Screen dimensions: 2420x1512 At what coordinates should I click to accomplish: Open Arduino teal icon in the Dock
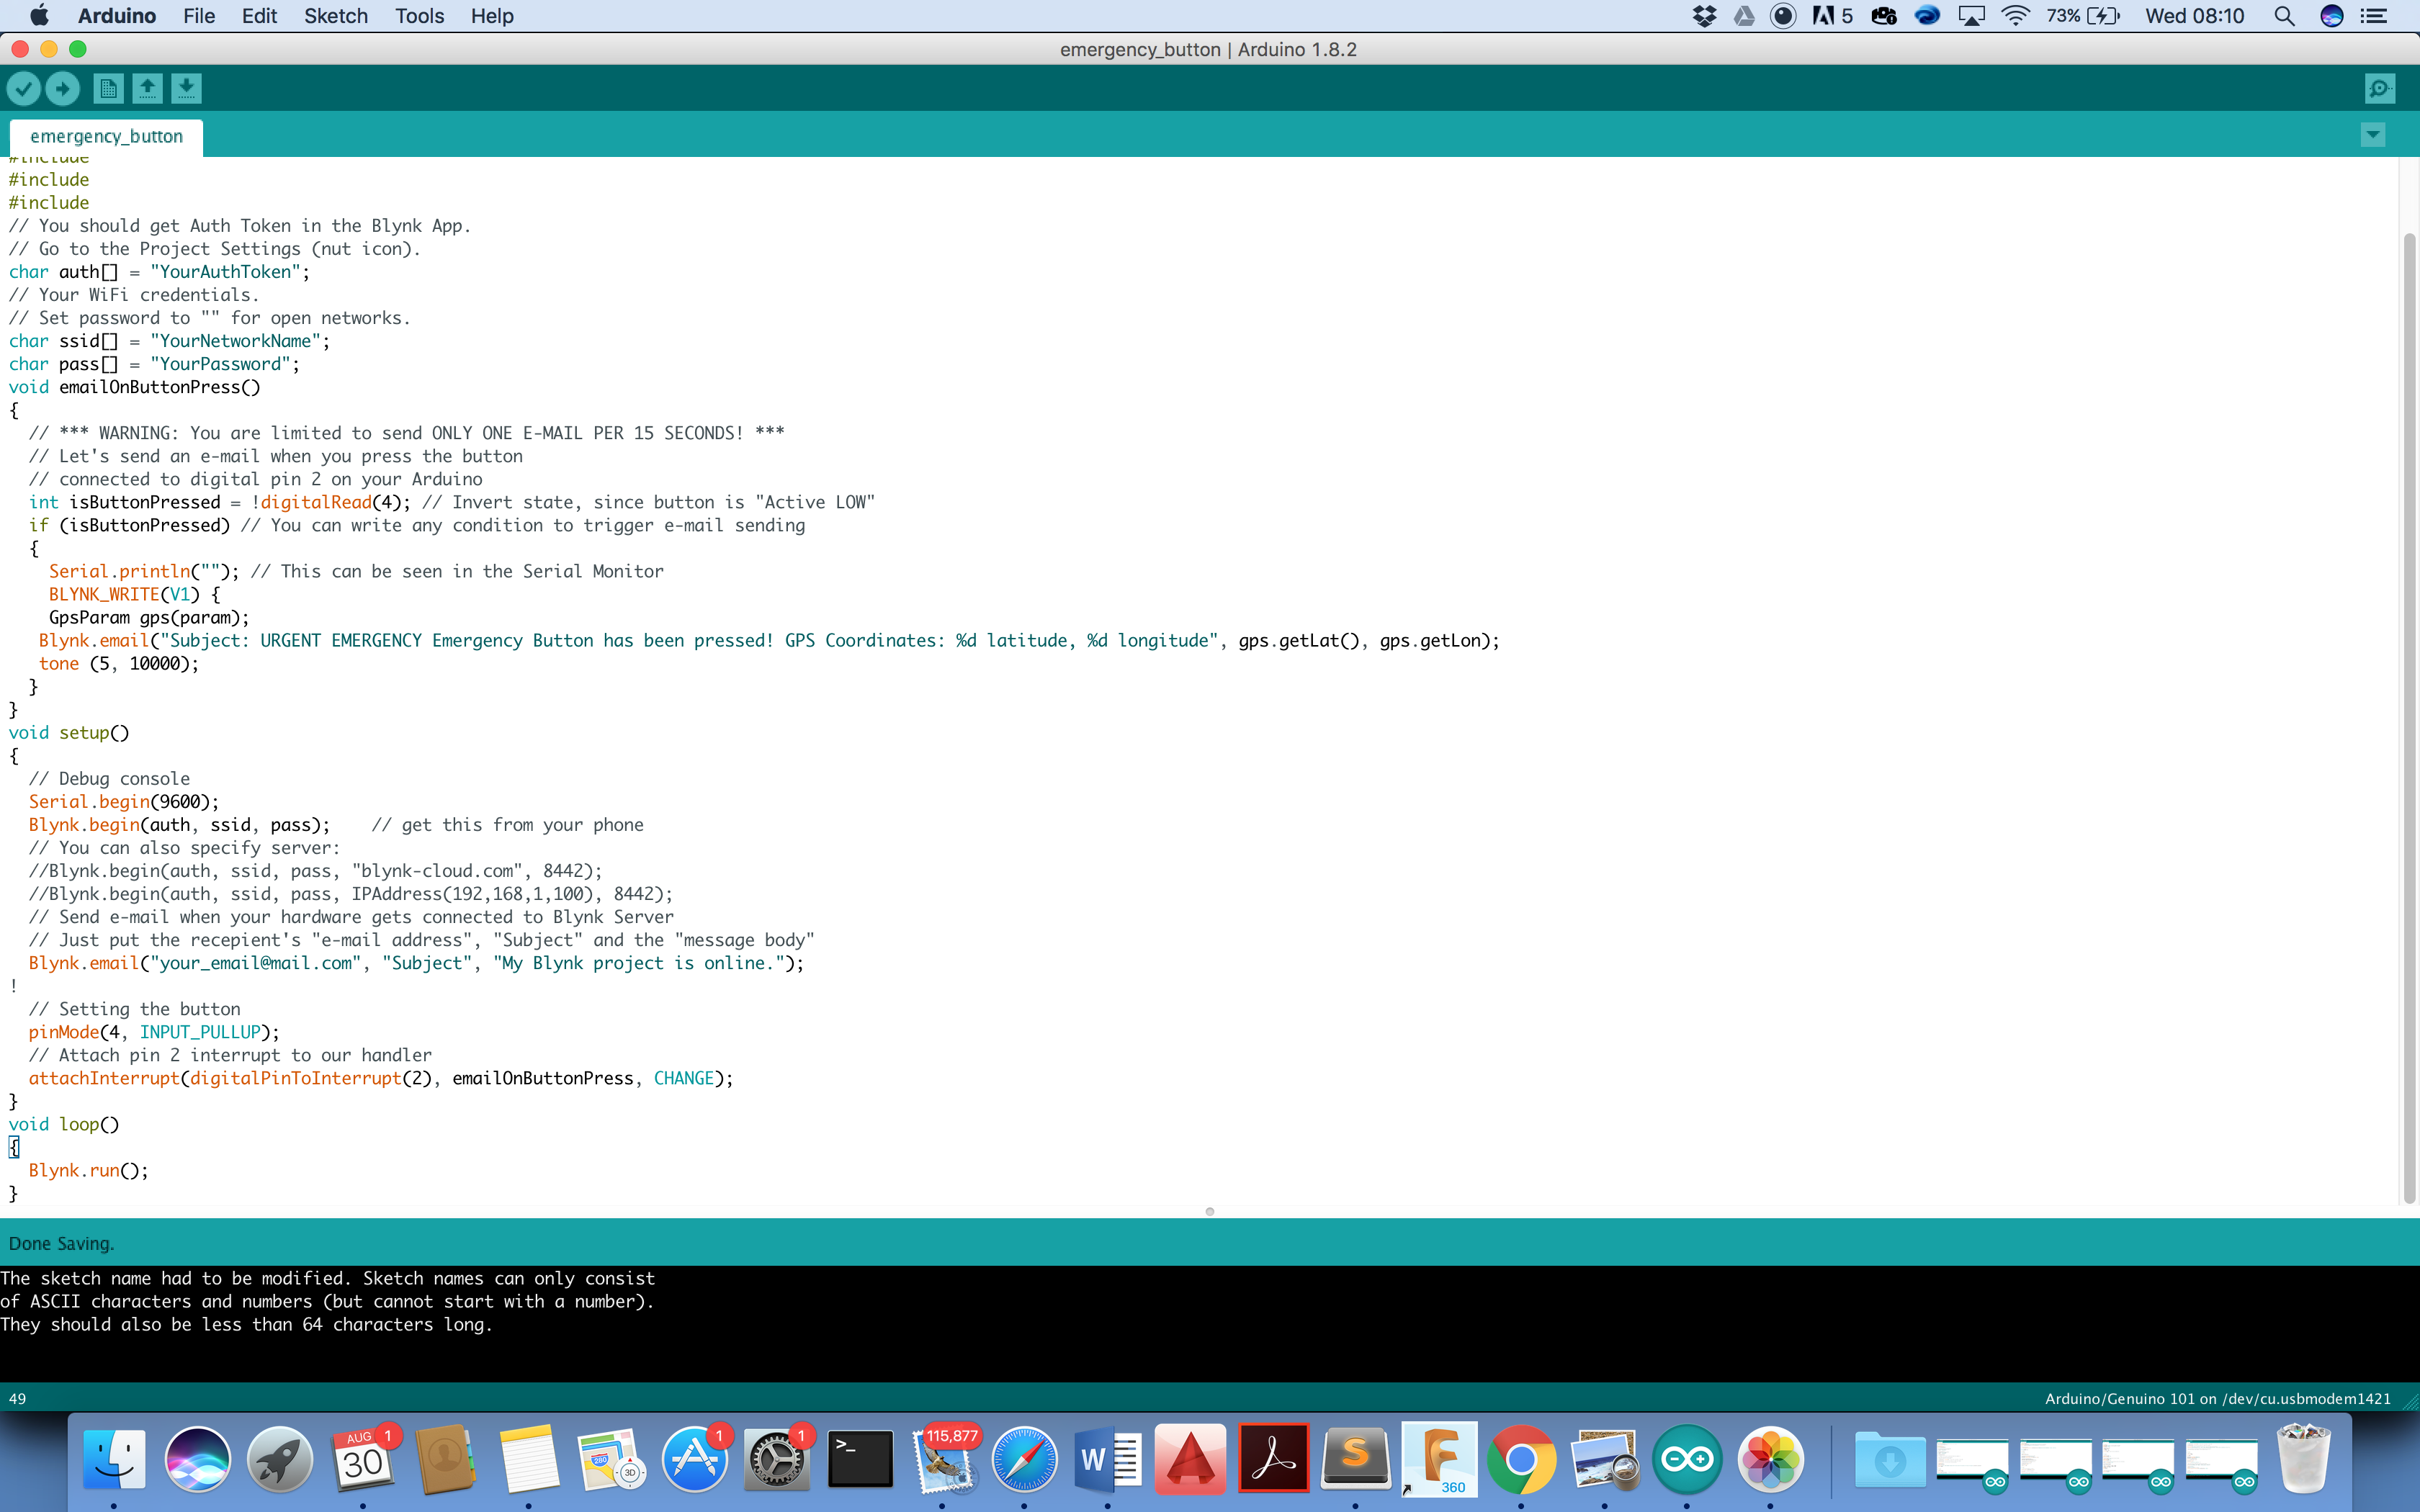(1687, 1460)
